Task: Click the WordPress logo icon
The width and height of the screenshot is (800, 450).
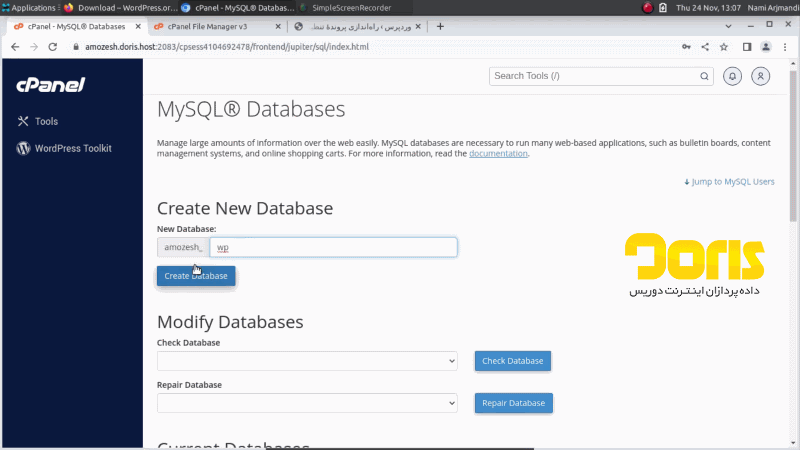Action: 23,148
